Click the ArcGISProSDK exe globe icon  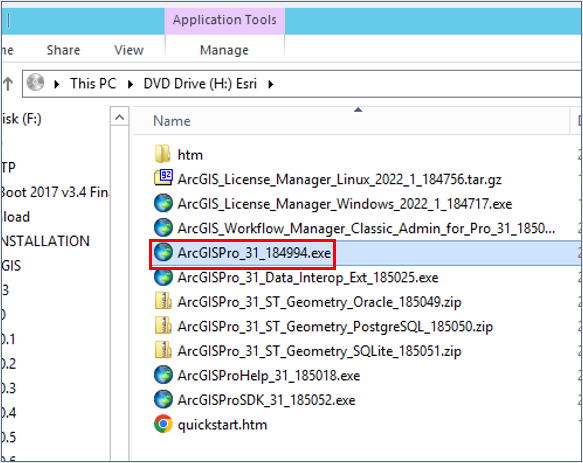[163, 399]
